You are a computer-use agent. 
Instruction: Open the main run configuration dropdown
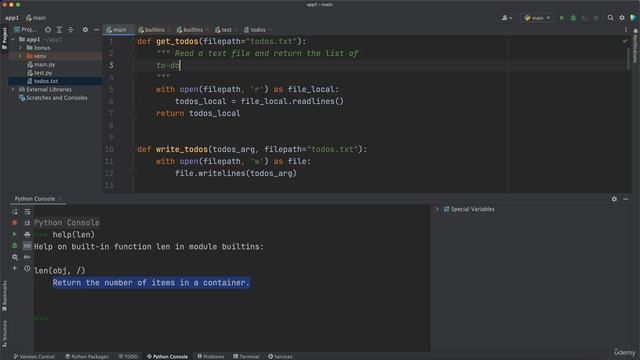pos(537,18)
